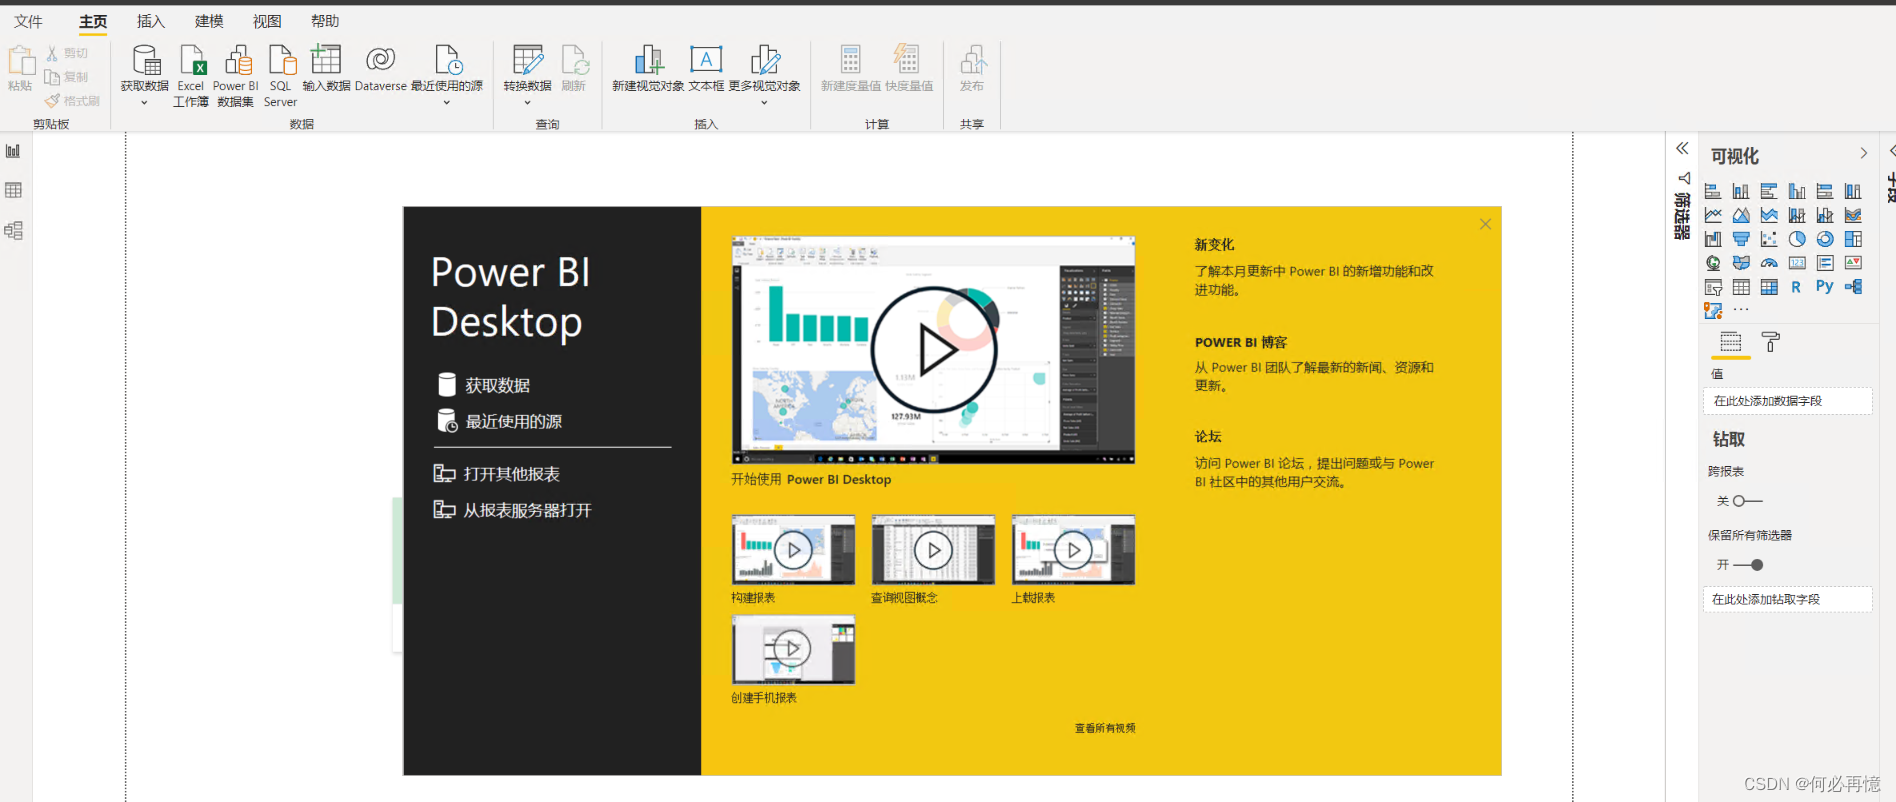Viewport: 1896px width, 802px height.
Task: Click the ArcGIS map visual icon
Action: [x=1713, y=311]
